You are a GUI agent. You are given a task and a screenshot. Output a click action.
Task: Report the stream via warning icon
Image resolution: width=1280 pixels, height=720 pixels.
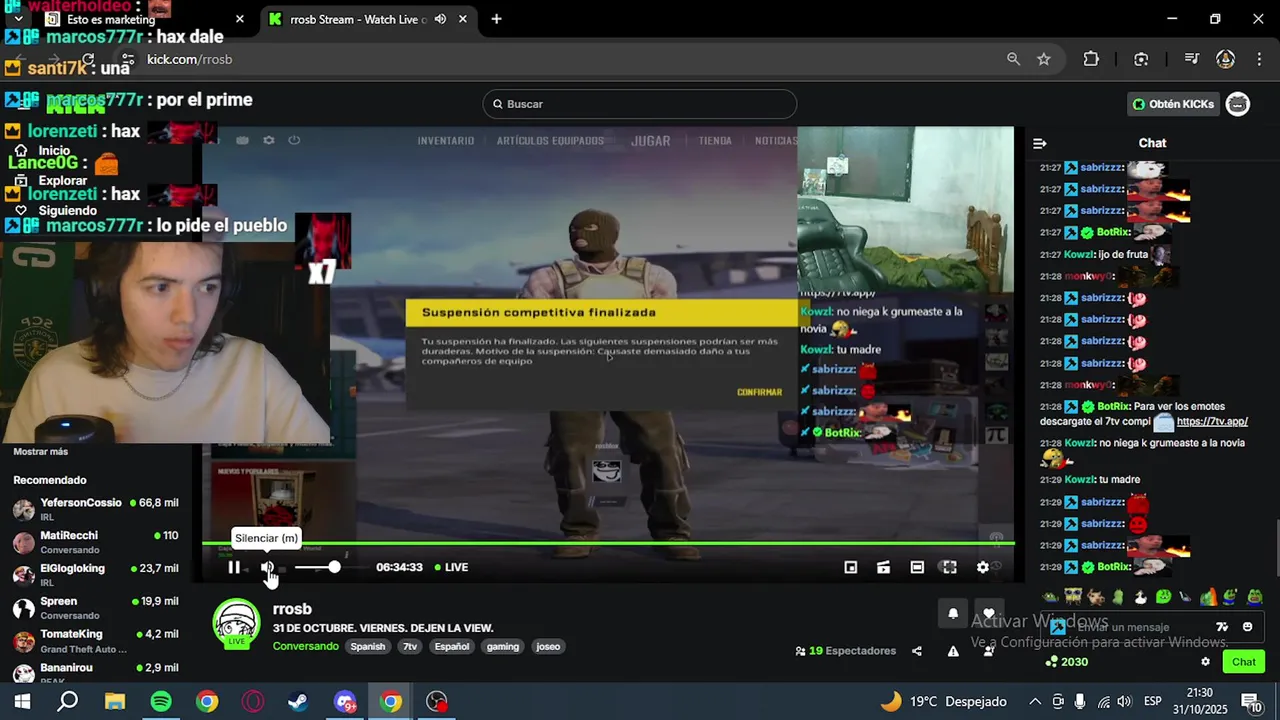tap(953, 651)
